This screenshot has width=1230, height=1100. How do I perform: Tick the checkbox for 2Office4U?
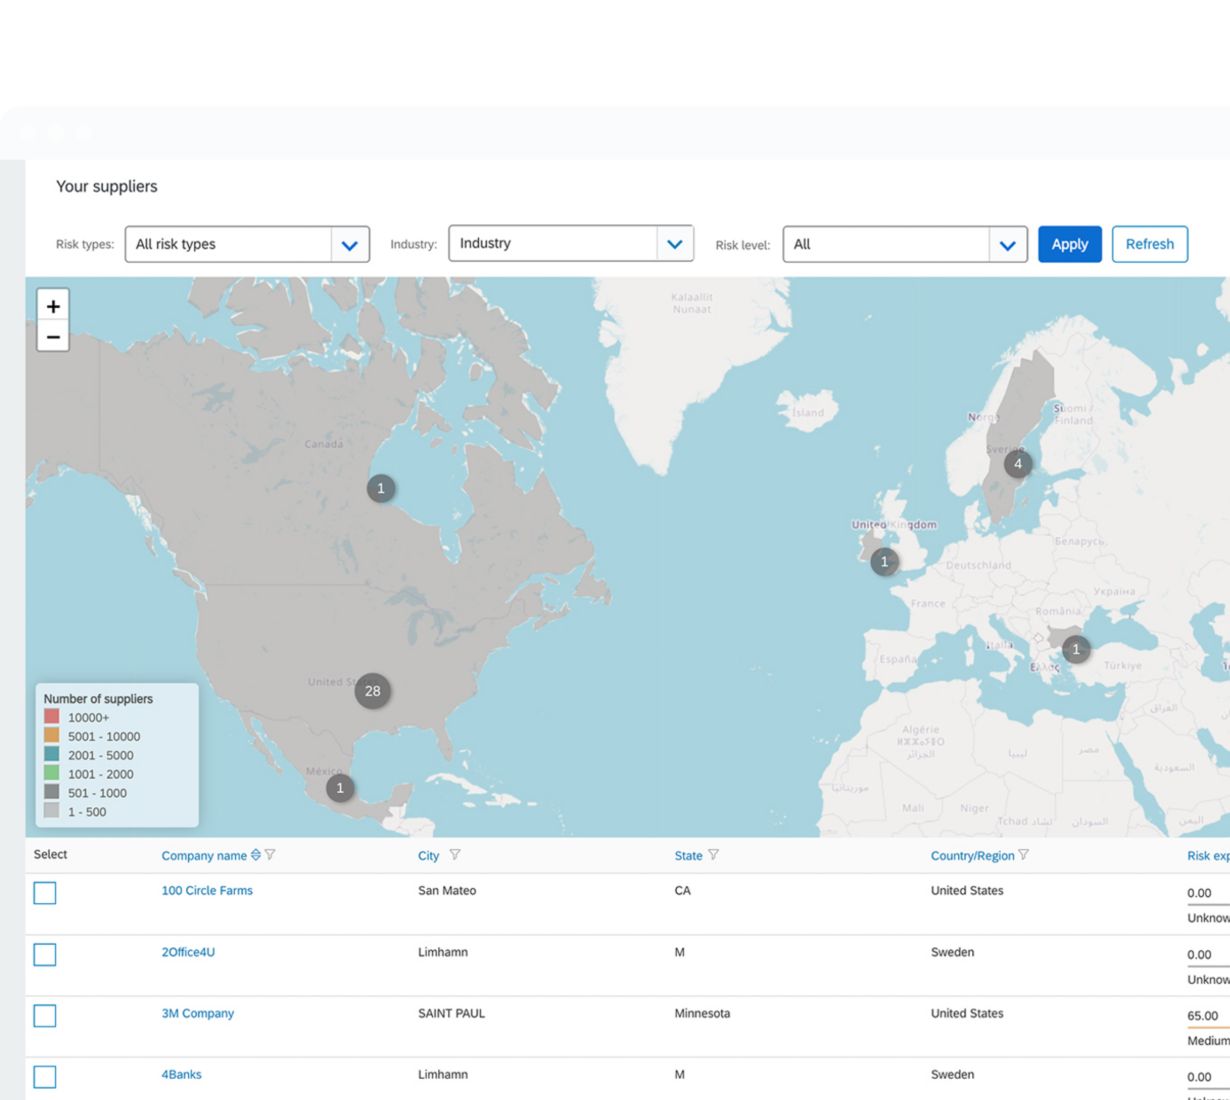[x=45, y=955]
